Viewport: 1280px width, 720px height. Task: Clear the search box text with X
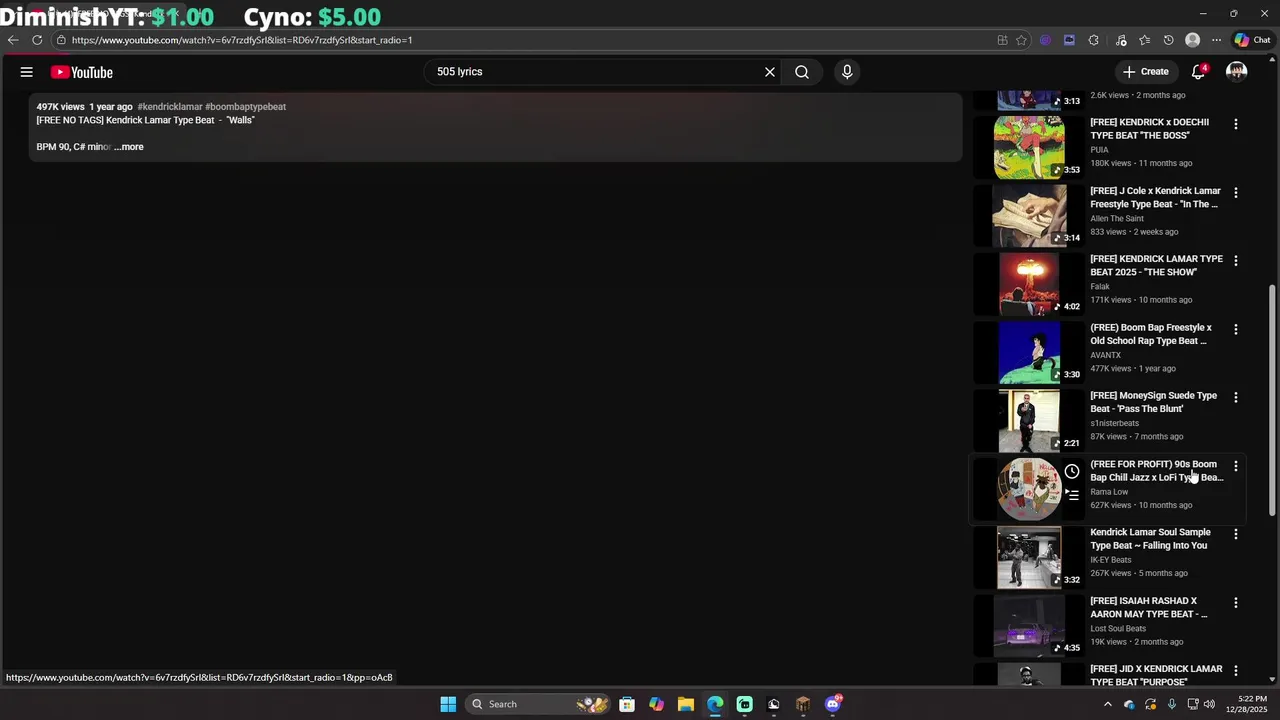click(770, 72)
